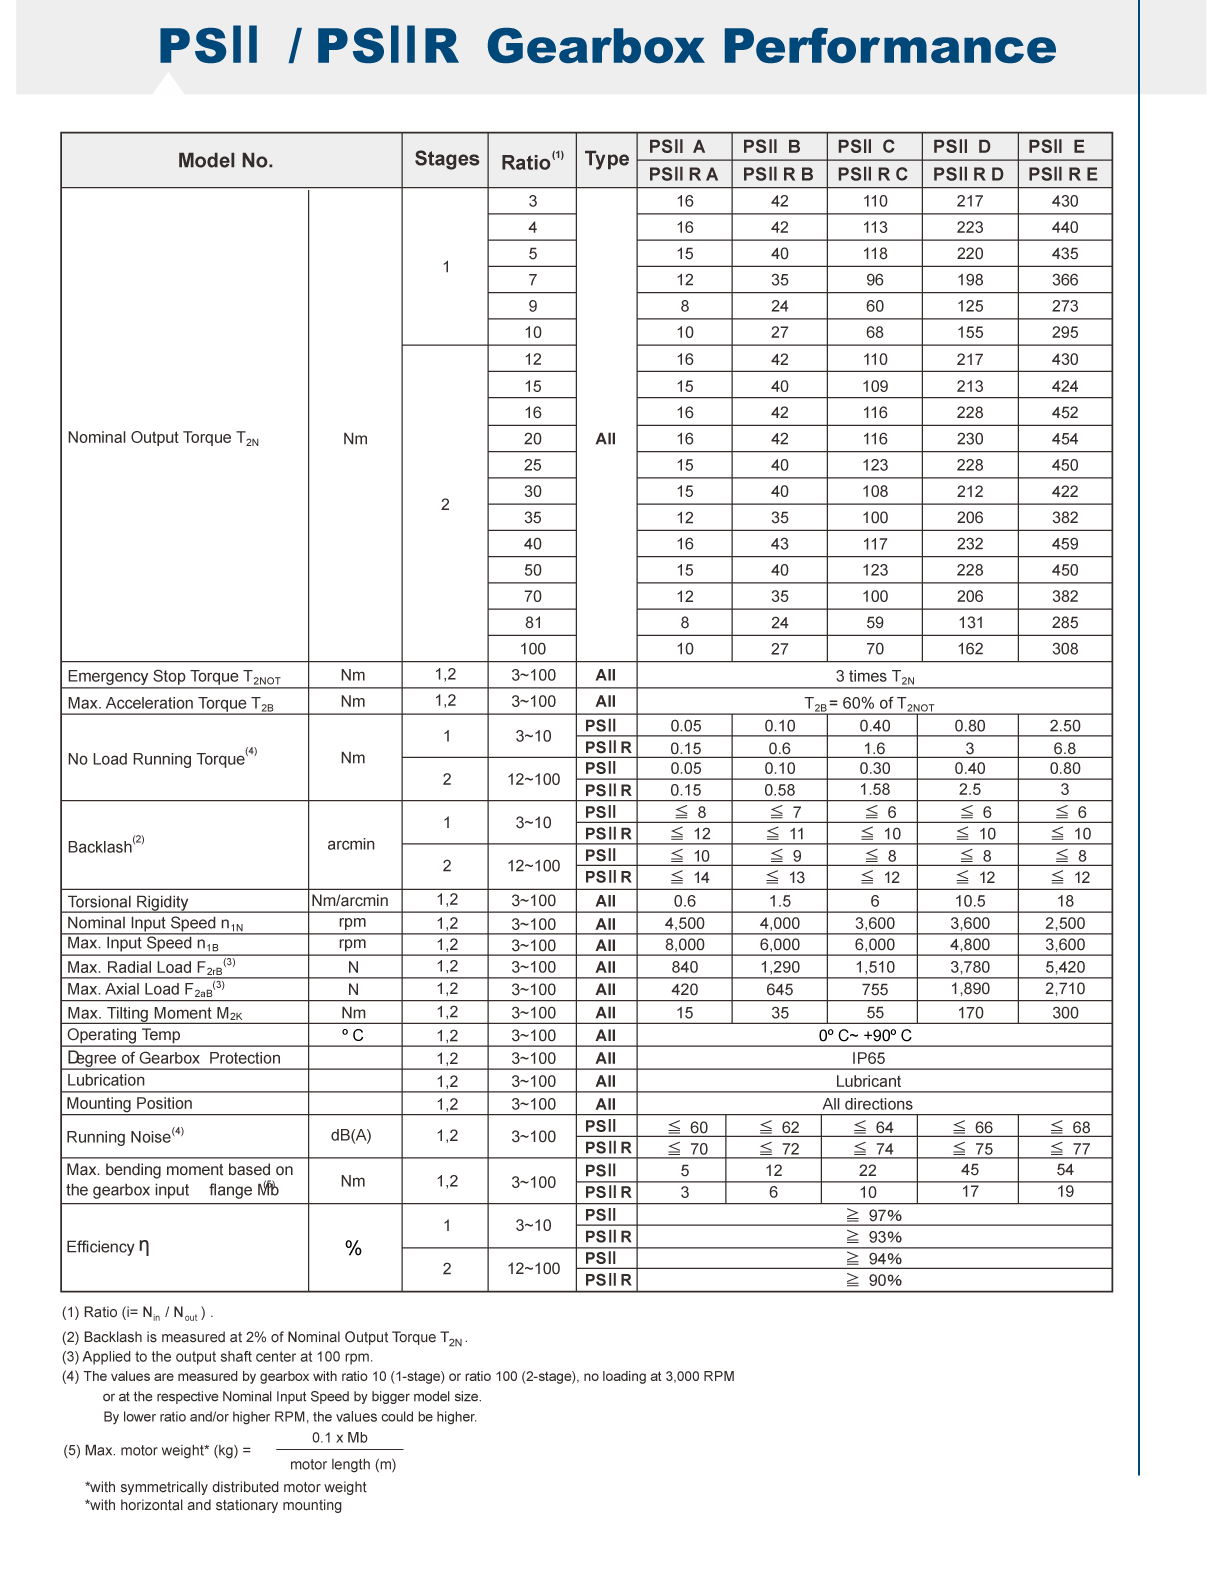This screenshot has width=1224, height=1584.
Task: Select the All directions mounting cell
Action: 867,1104
